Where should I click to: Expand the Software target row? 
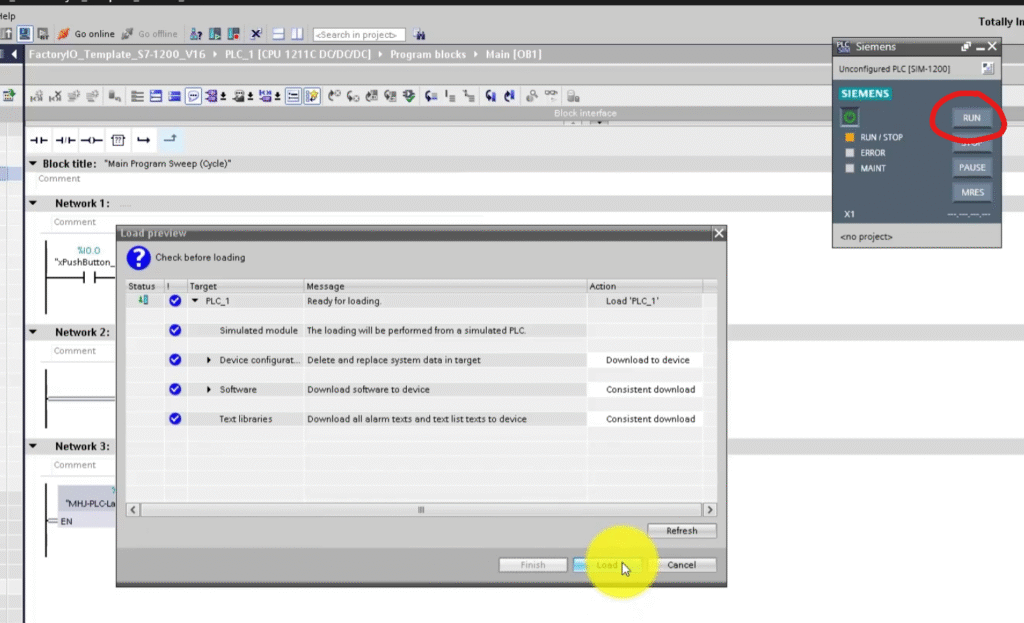pos(210,390)
